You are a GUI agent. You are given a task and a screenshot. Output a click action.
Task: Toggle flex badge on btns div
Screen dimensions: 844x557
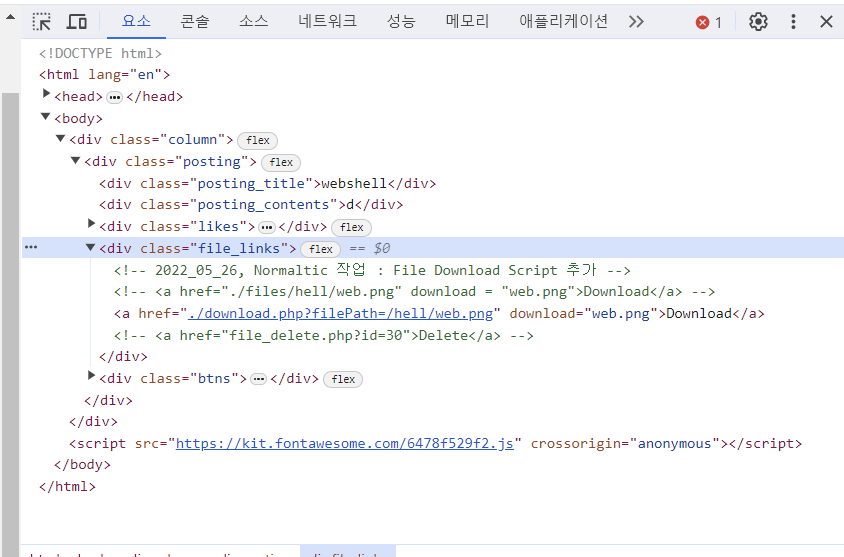(343, 379)
